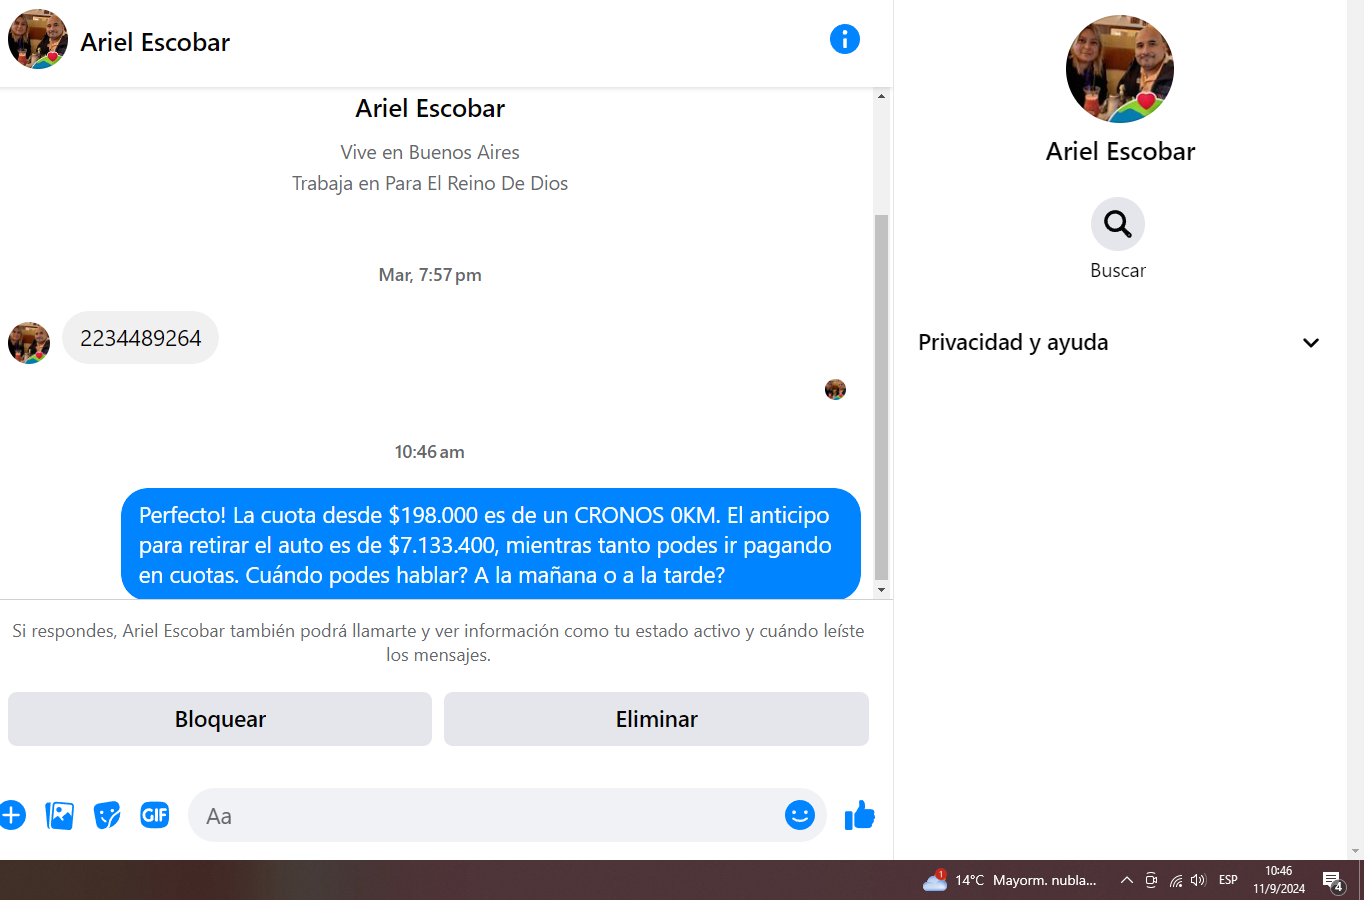Click the chat scrollbar up arrow
Image resolution: width=1364 pixels, height=900 pixels.
[x=881, y=96]
